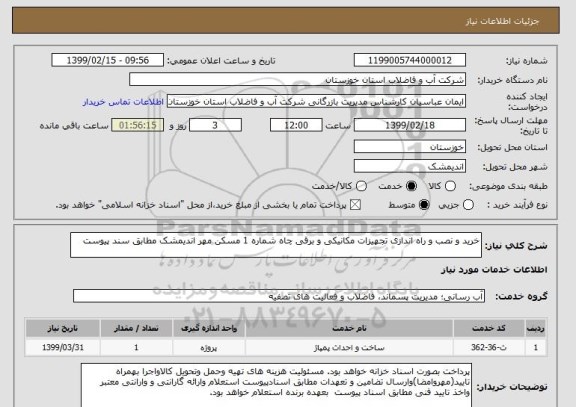Screen dimensions: 576x407
Task: Click the کد خدمت column header
Action: tap(489, 328)
